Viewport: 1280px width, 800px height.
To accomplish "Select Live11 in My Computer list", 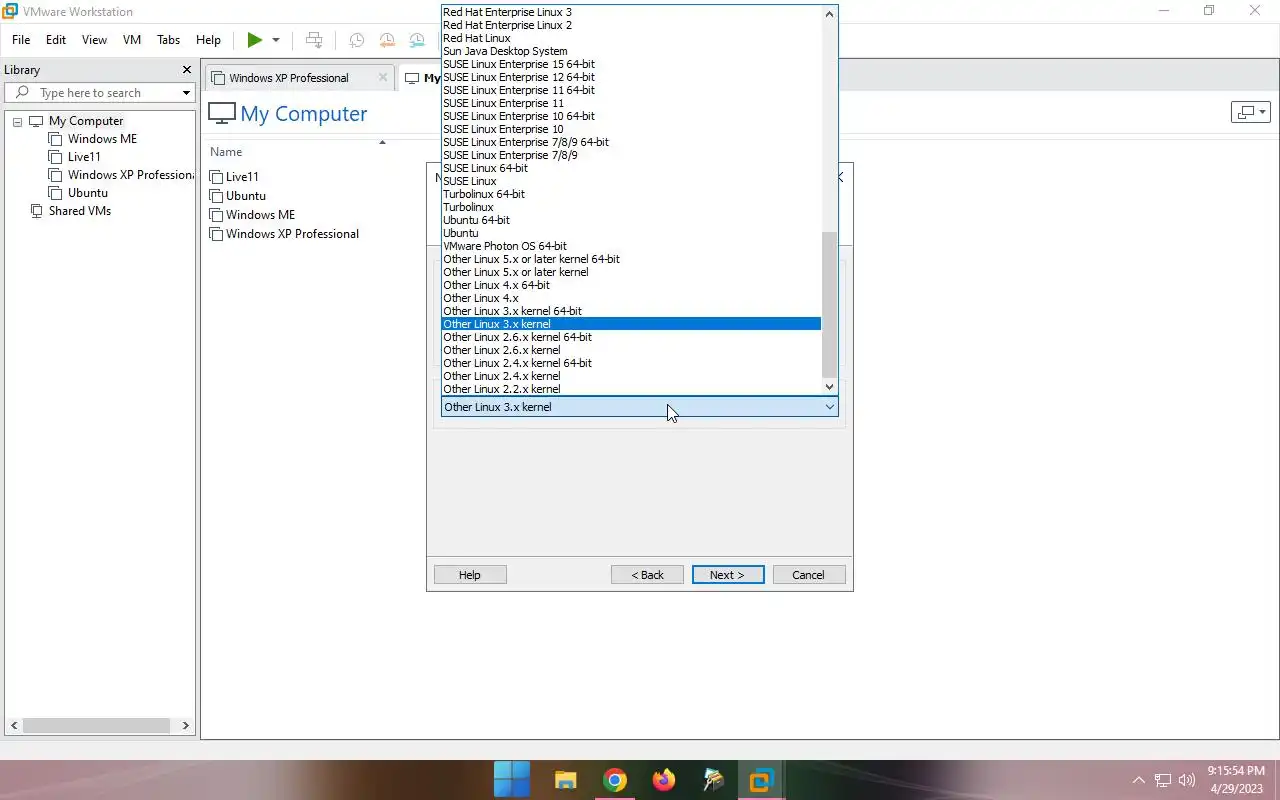I will click(242, 177).
